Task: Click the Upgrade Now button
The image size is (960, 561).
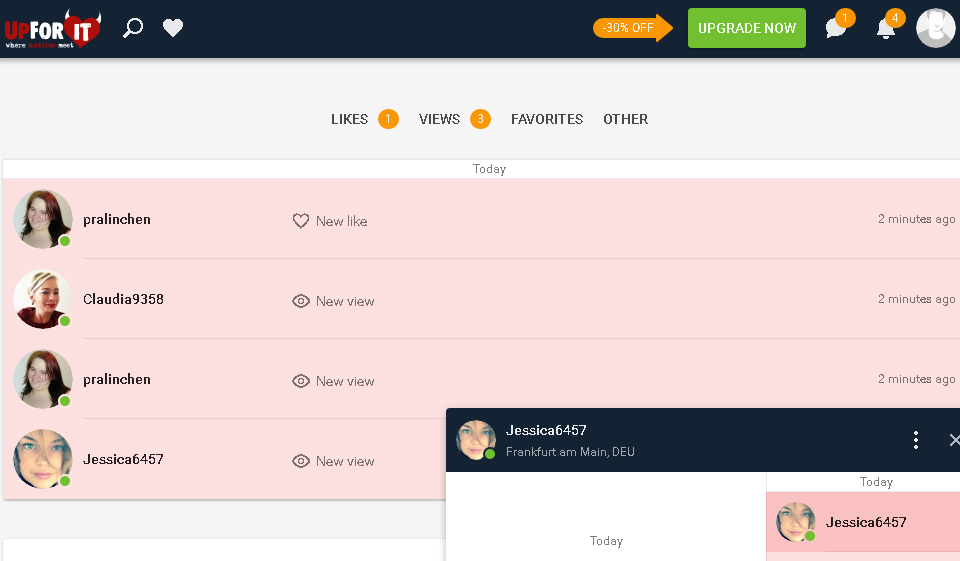Action: click(x=746, y=28)
